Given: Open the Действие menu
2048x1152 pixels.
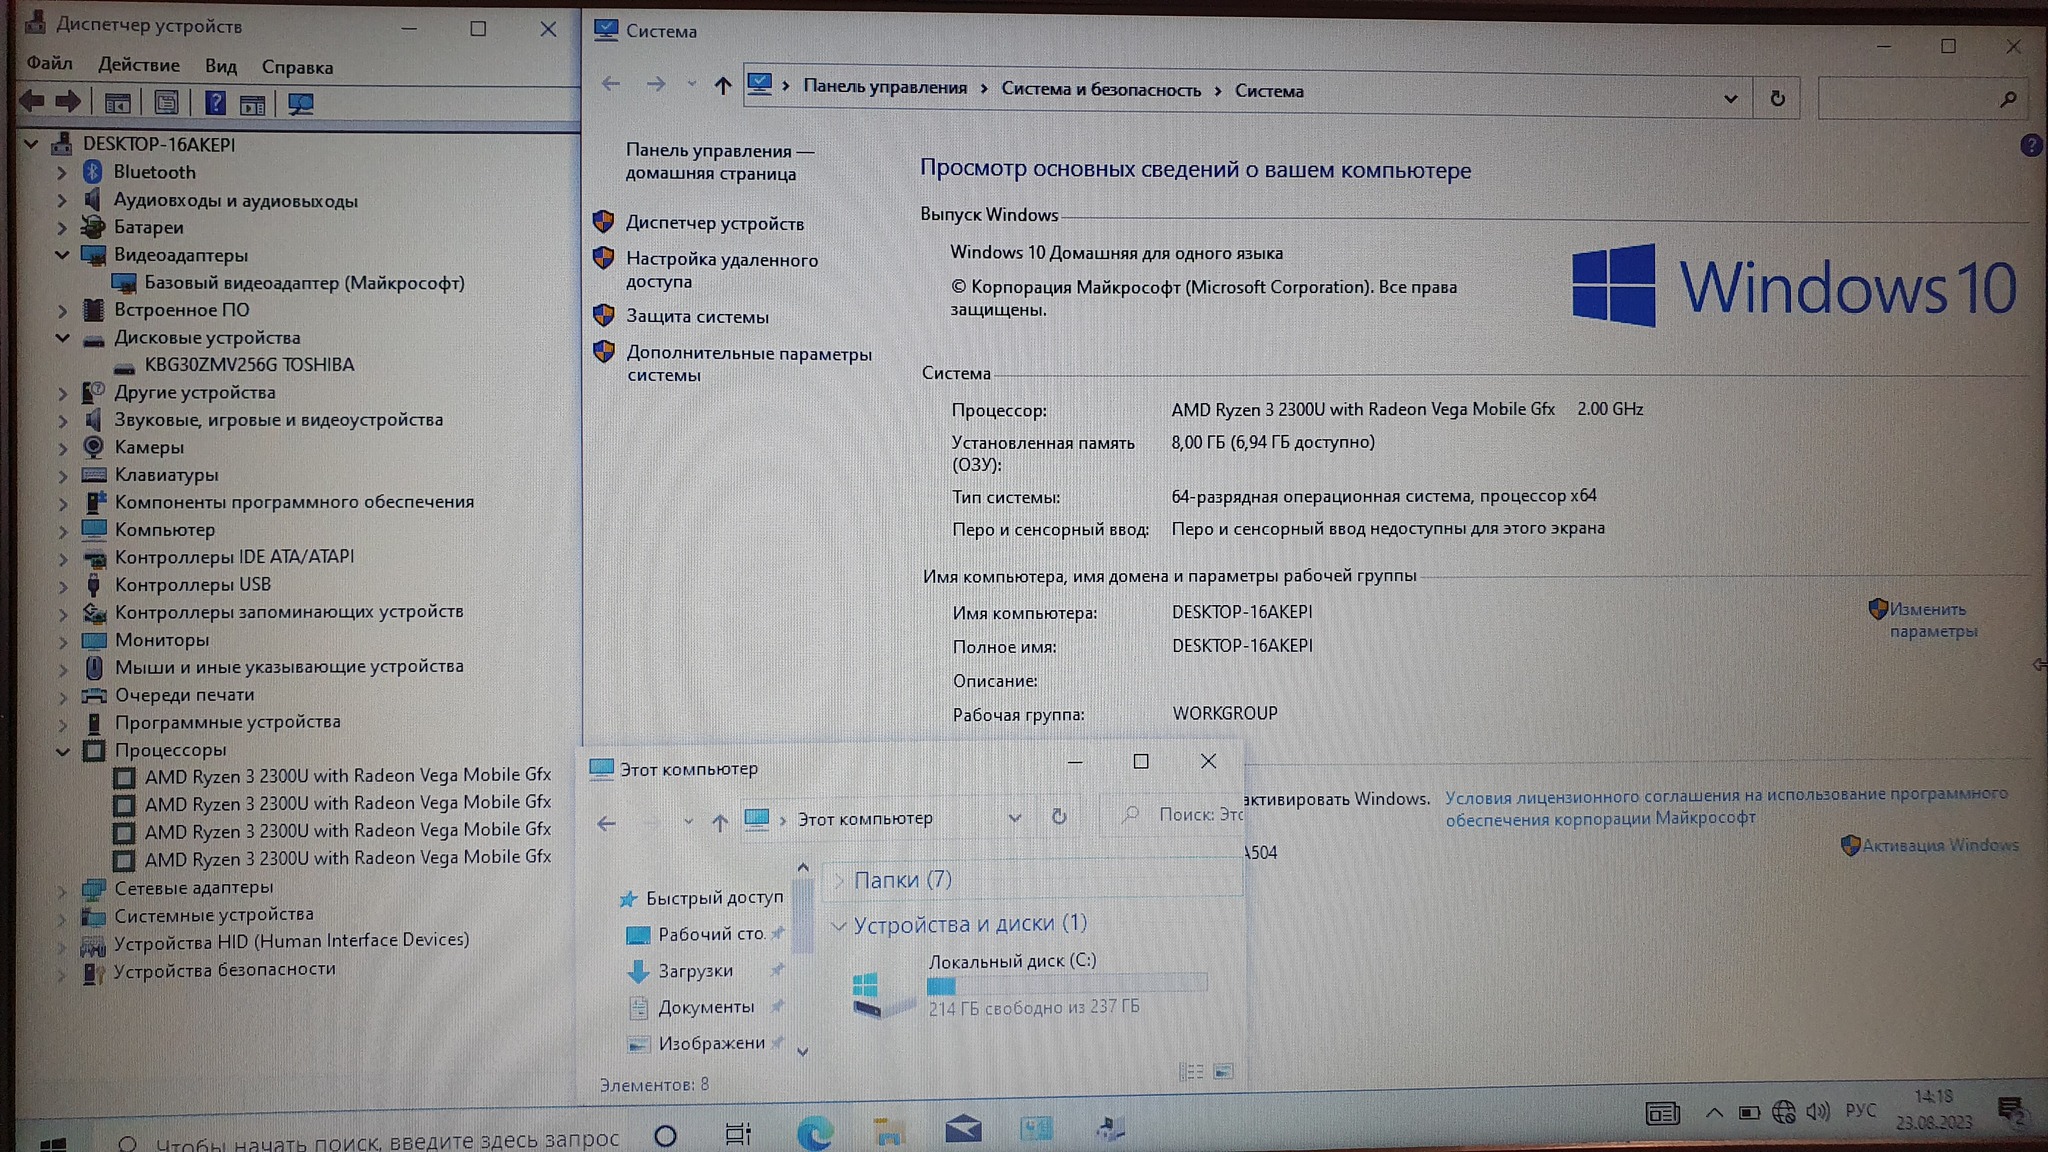Looking at the screenshot, I should tap(138, 65).
